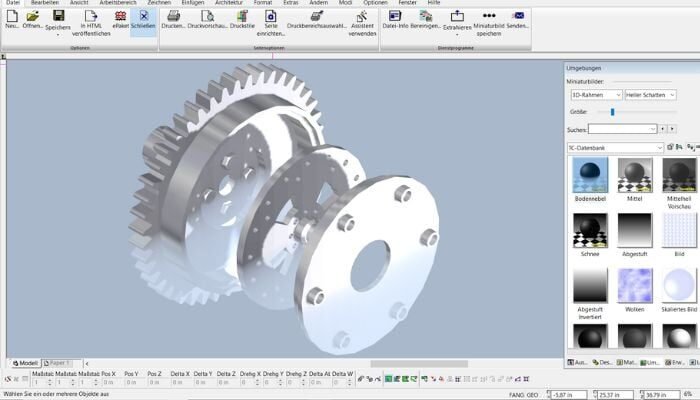Adjust the Größe thumbnail size slider

point(612,112)
